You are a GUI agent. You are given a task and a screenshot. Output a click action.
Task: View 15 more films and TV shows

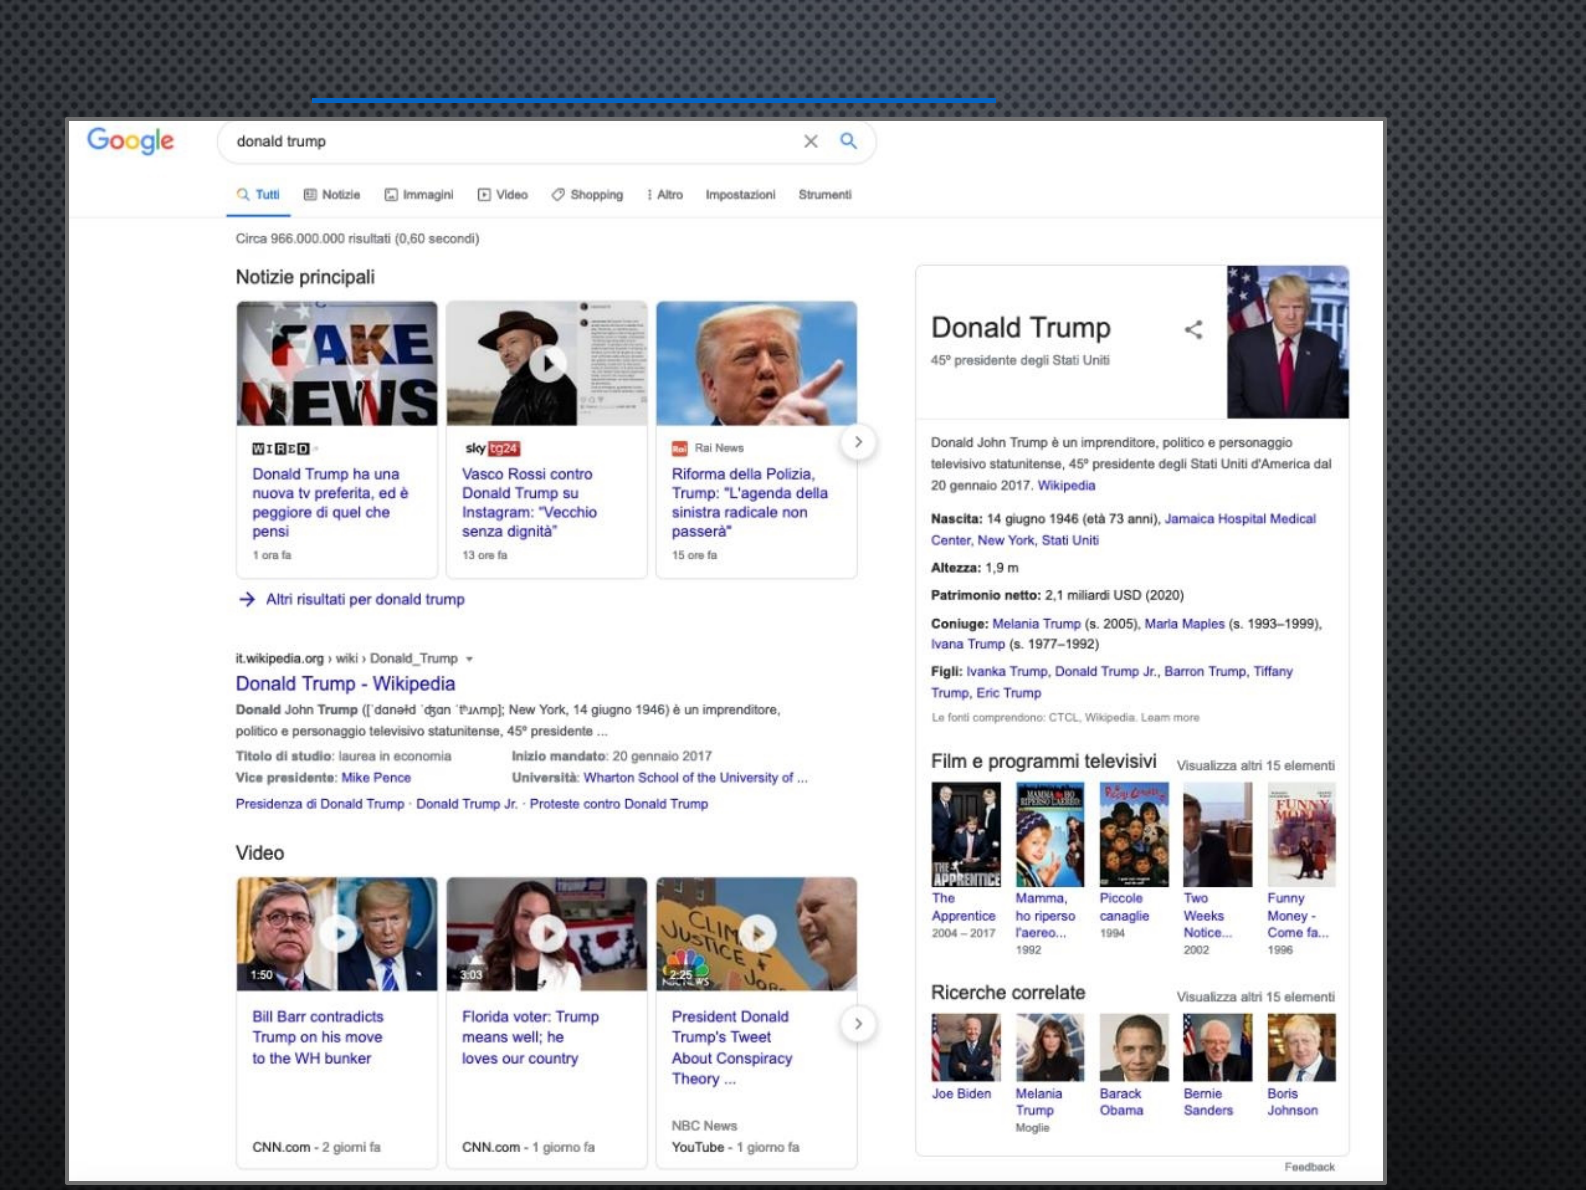tap(1255, 766)
